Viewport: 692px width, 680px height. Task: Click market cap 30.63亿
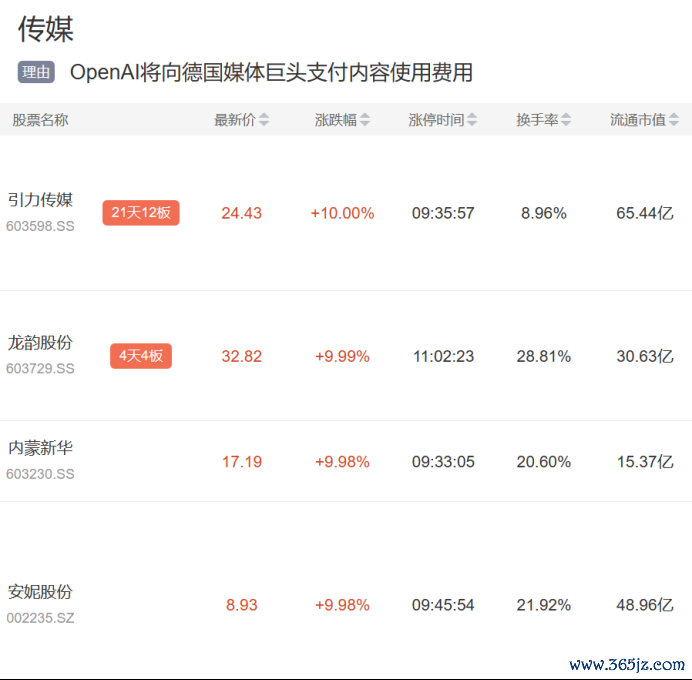pyautogui.click(x=645, y=356)
